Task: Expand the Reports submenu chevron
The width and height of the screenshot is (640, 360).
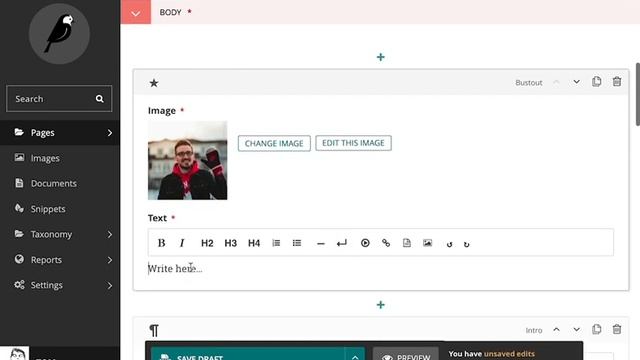Action: pyautogui.click(x=110, y=260)
